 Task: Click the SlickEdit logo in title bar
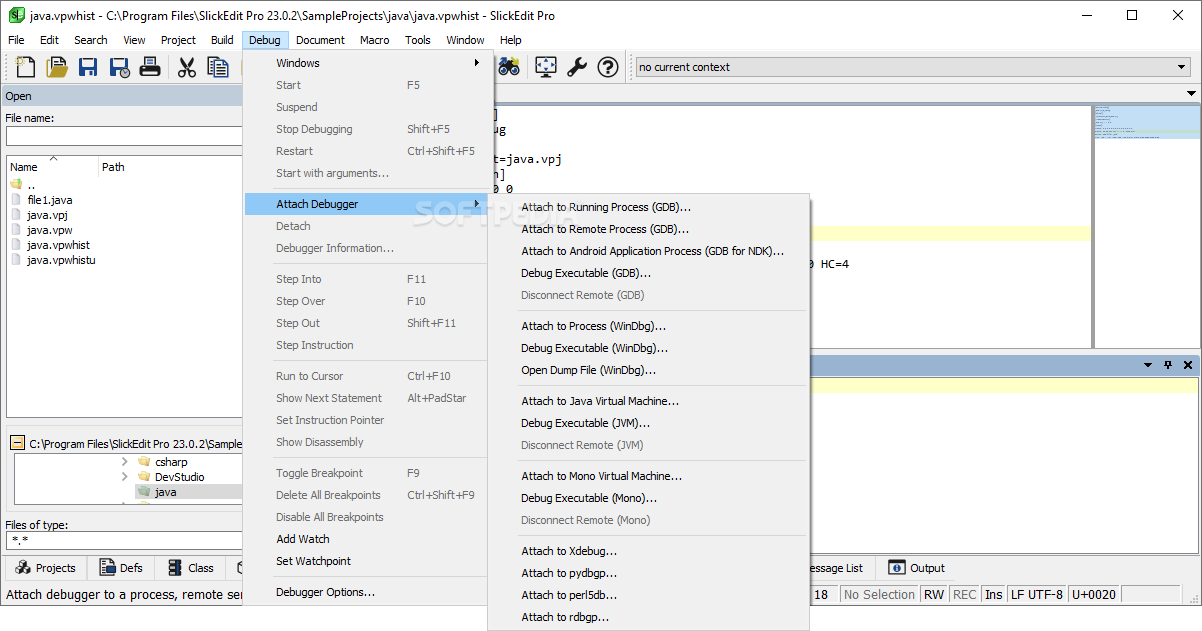click(x=16, y=15)
